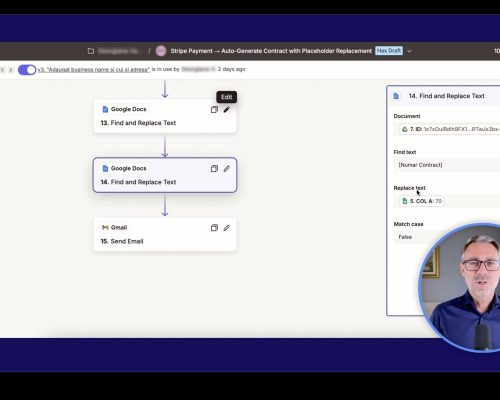Click the owner avatar beside Zap title
This screenshot has width=500, height=400.
click(161, 51)
